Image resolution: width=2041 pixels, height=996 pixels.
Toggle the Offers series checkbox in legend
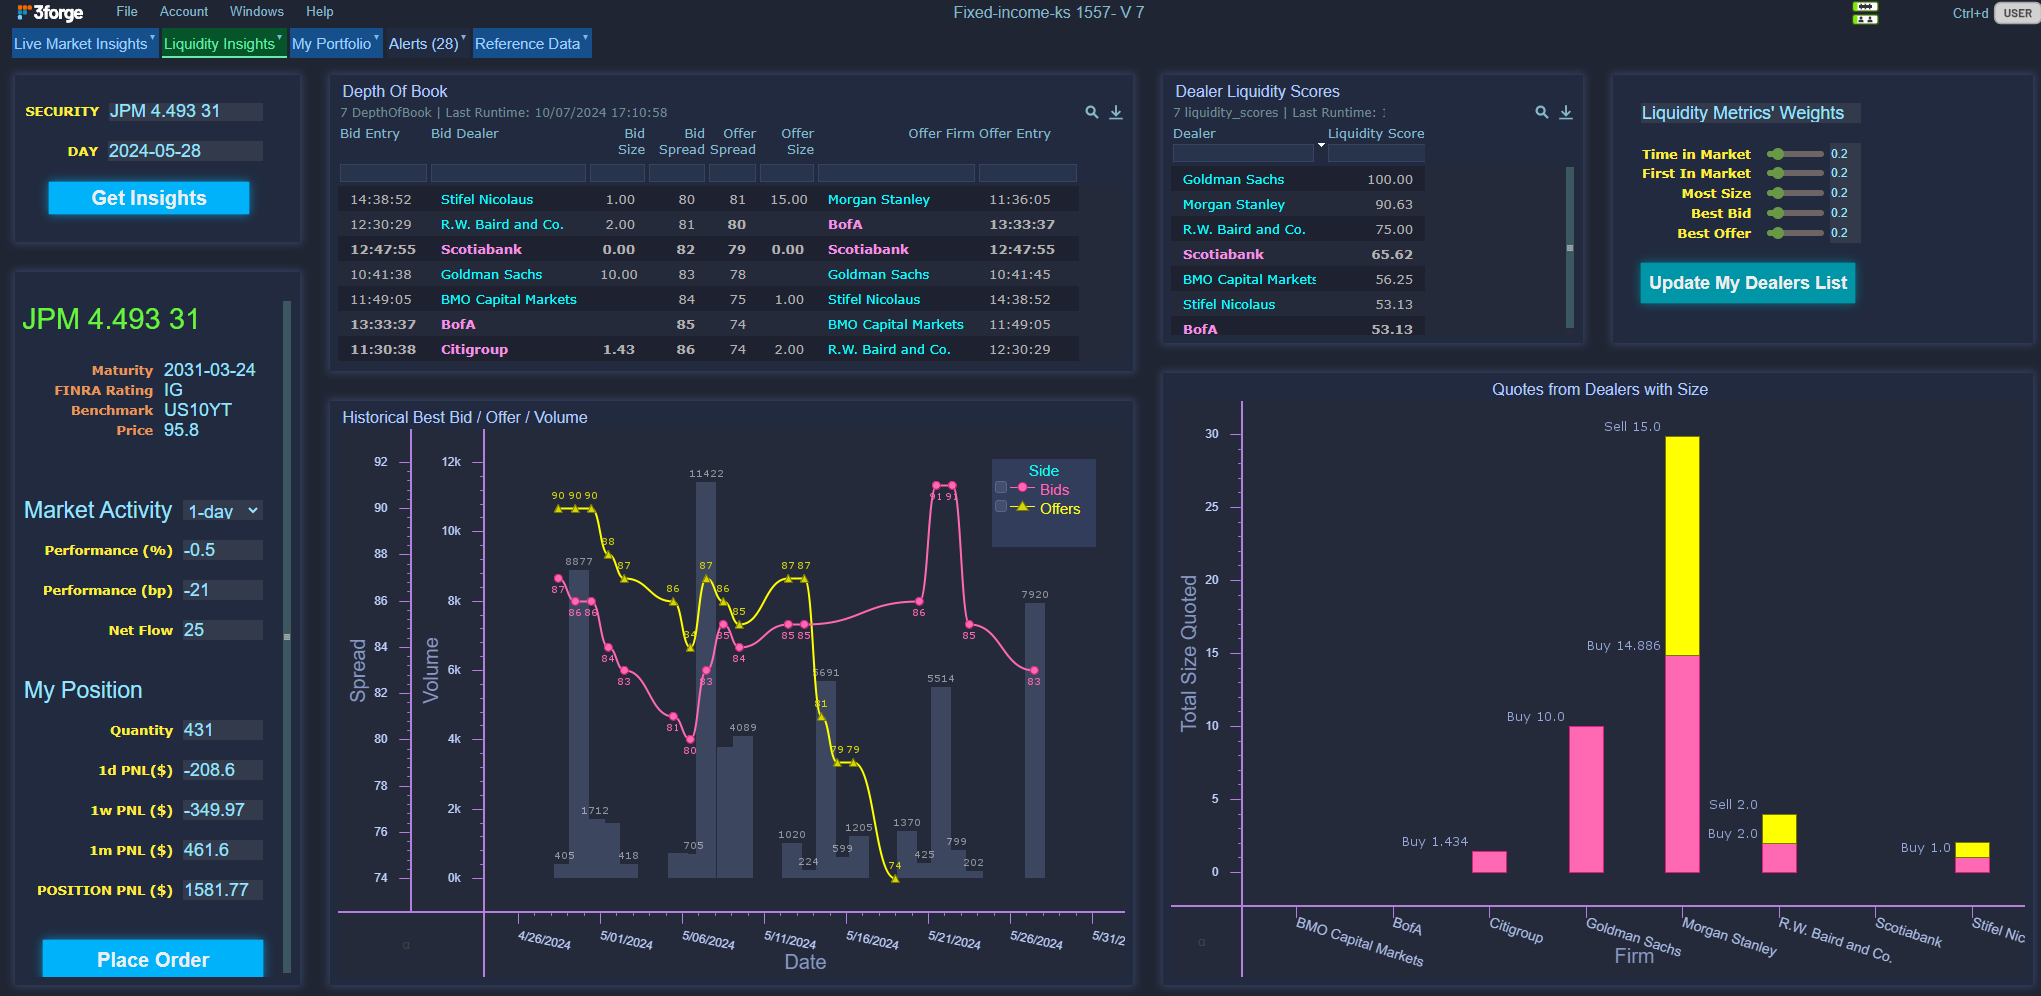click(x=1001, y=507)
